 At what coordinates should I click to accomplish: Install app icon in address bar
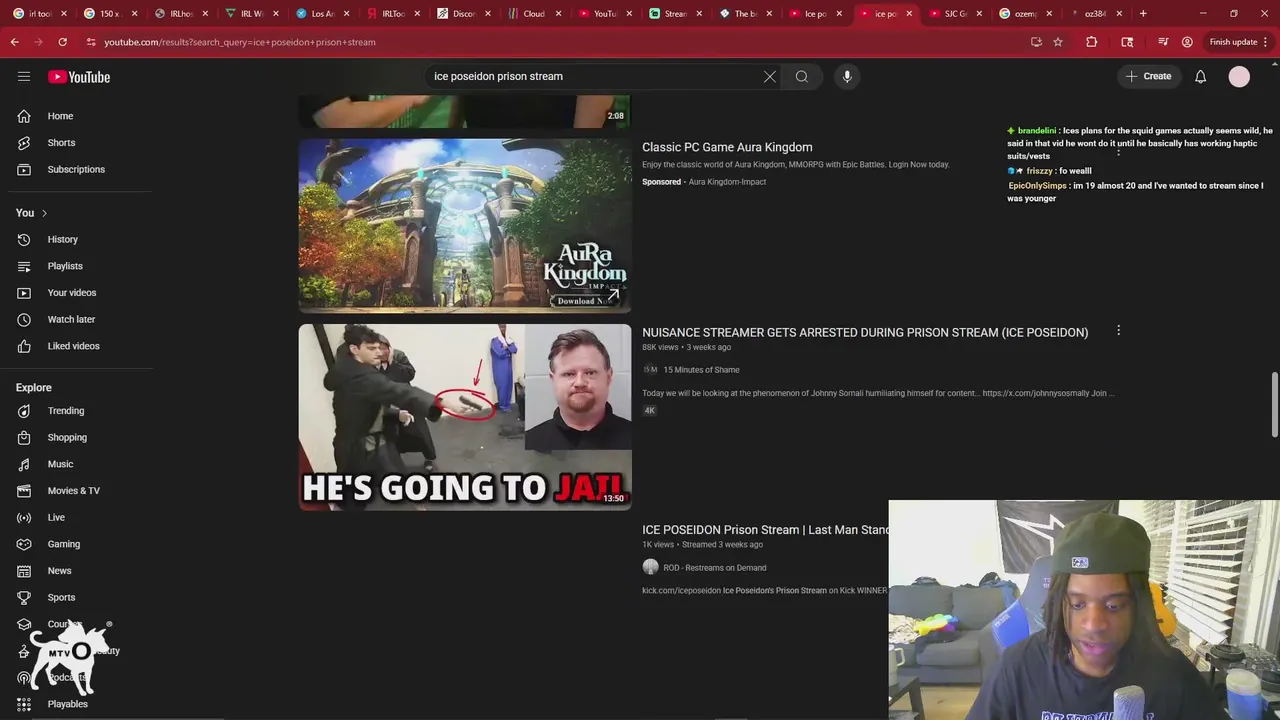(x=1036, y=42)
